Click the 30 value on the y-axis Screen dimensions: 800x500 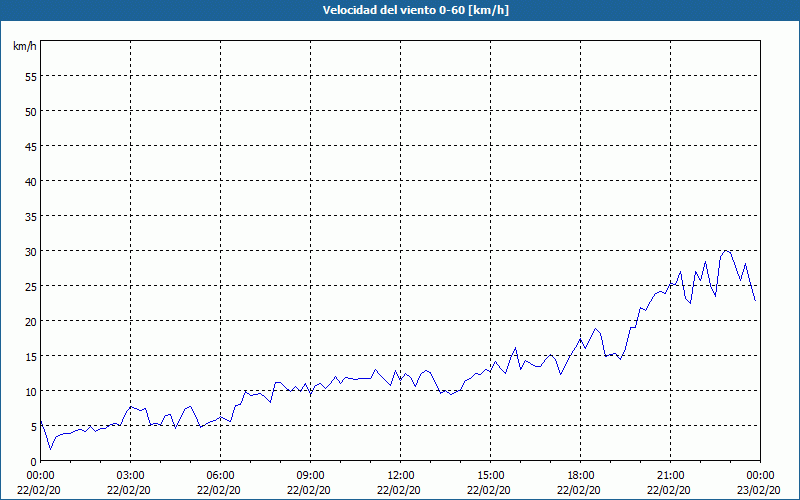pos(31,252)
